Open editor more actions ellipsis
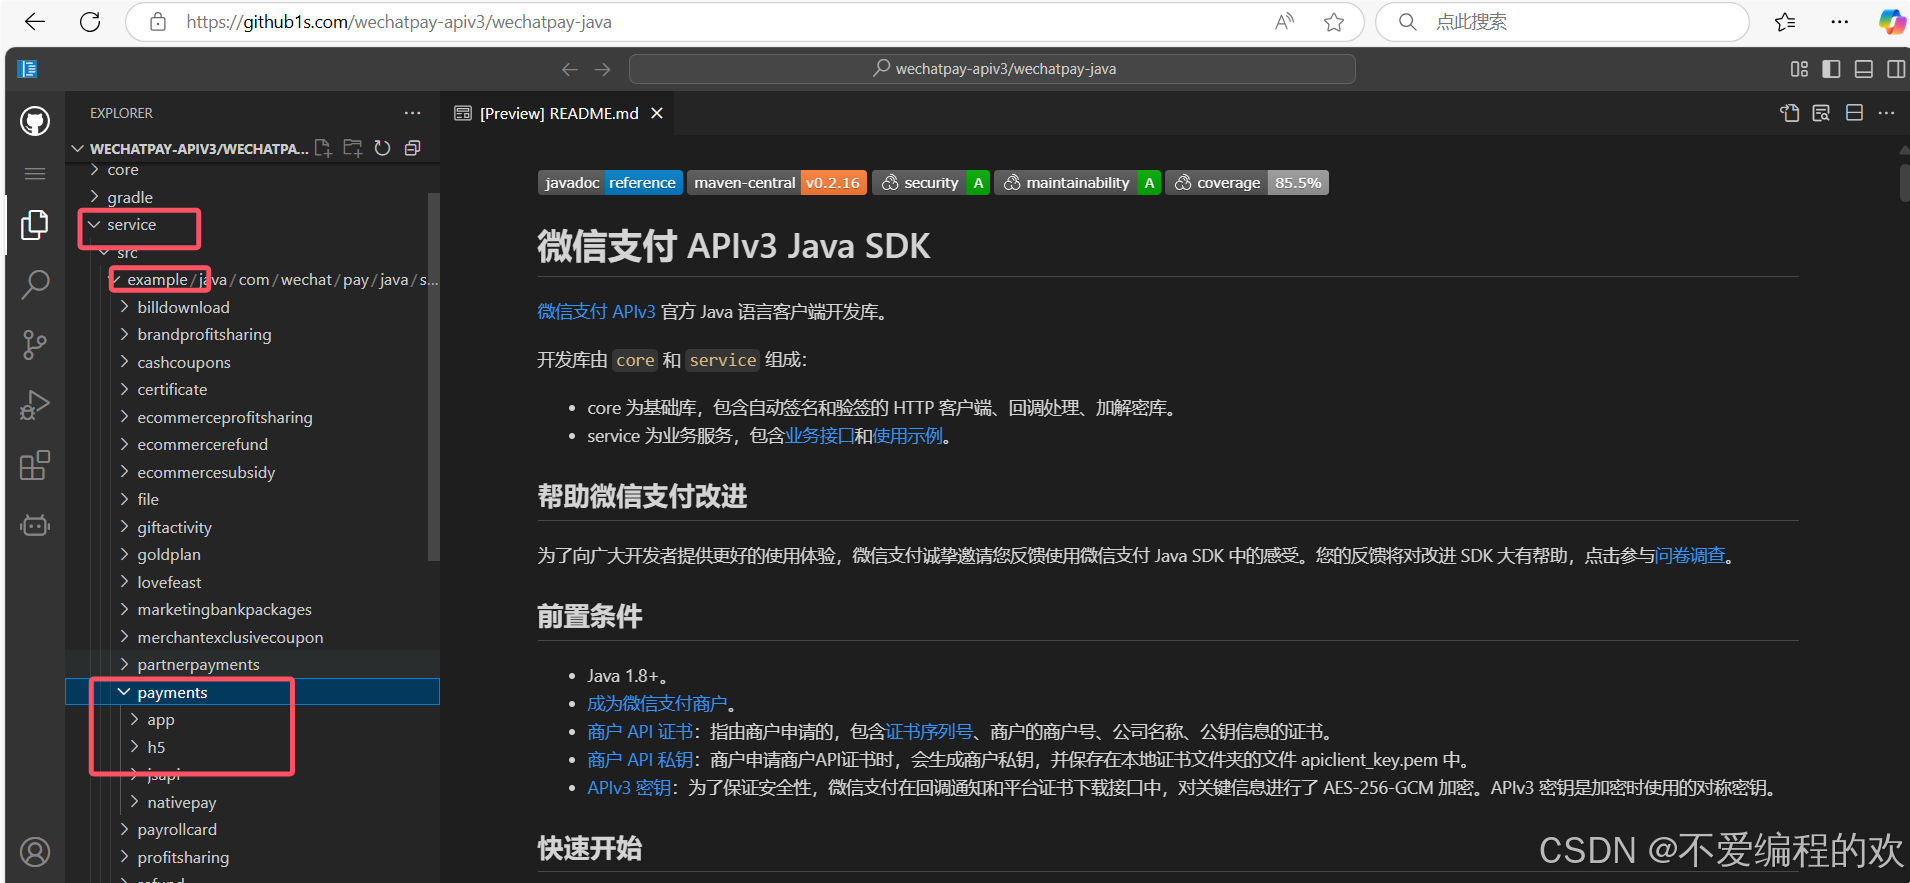 click(1886, 113)
